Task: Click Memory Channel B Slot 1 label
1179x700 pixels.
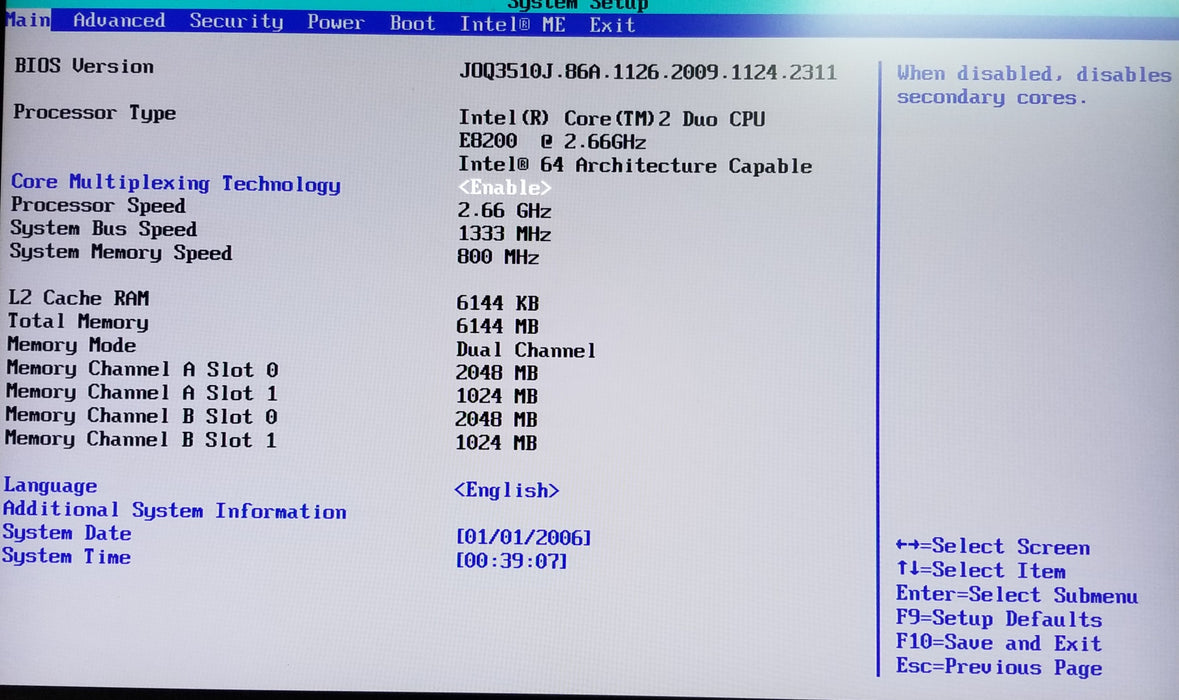Action: coord(141,439)
